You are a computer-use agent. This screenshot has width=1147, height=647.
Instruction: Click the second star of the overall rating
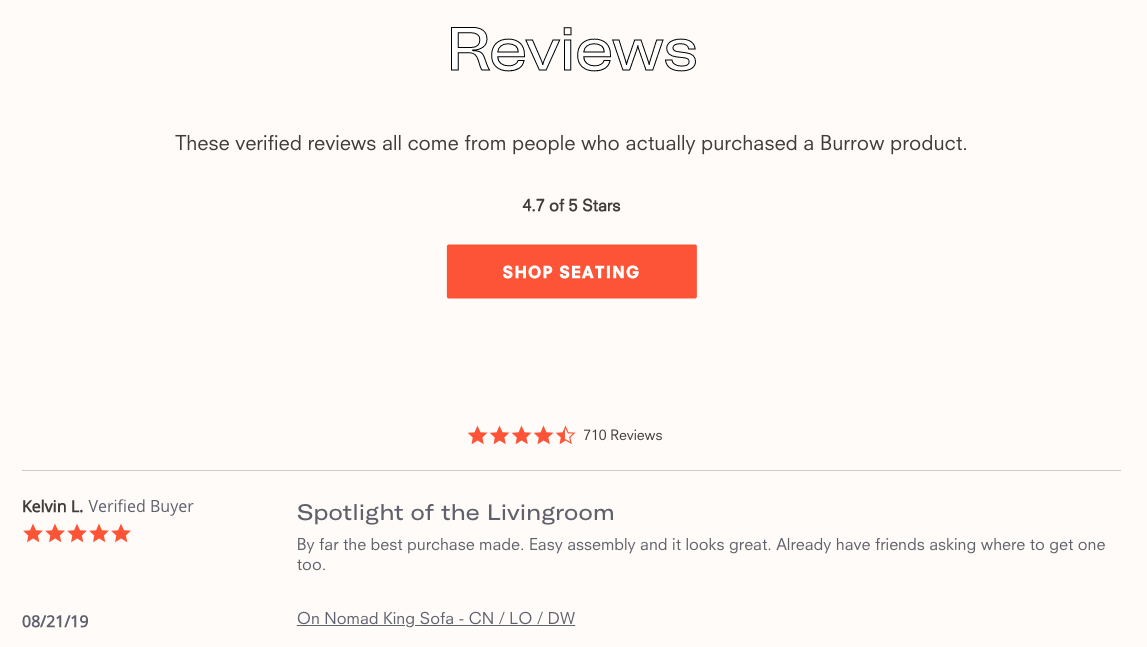(x=500, y=435)
